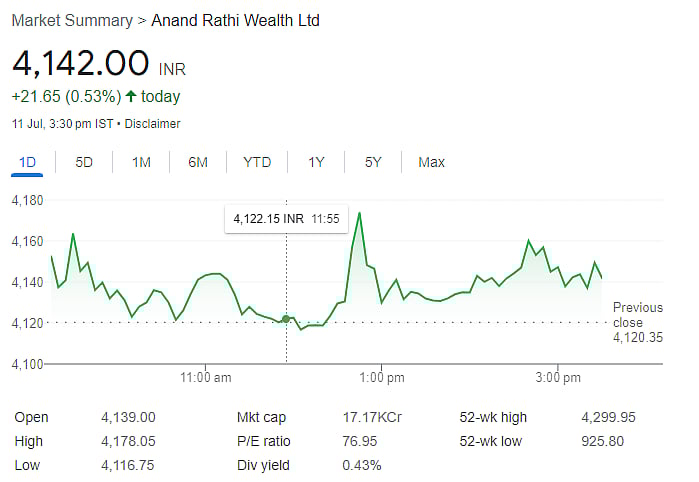This screenshot has width=699, height=482.
Task: Click the Anand Rathi Wealth Ltd title
Action: 235,21
